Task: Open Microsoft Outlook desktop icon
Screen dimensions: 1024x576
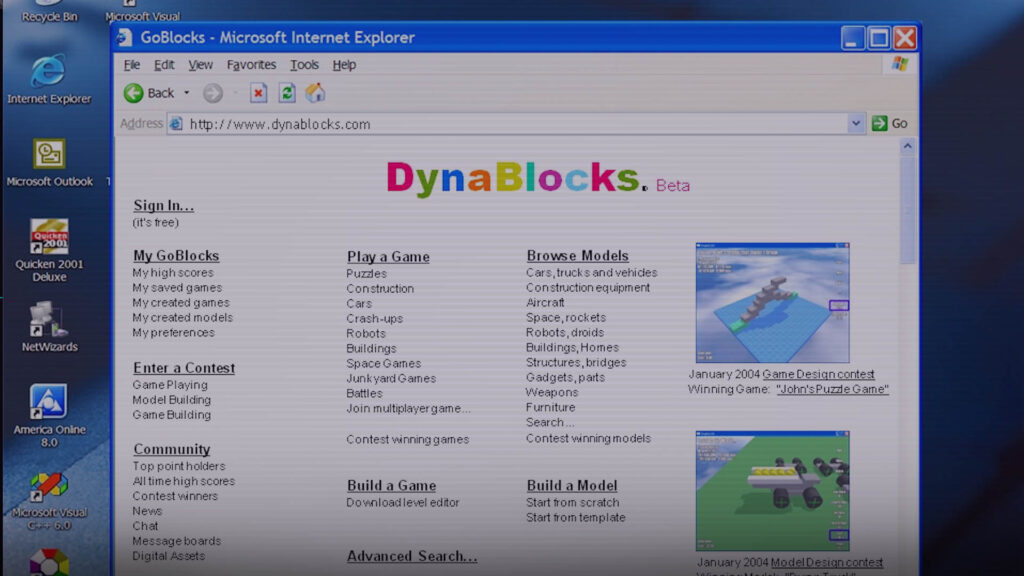Action: [x=49, y=163]
